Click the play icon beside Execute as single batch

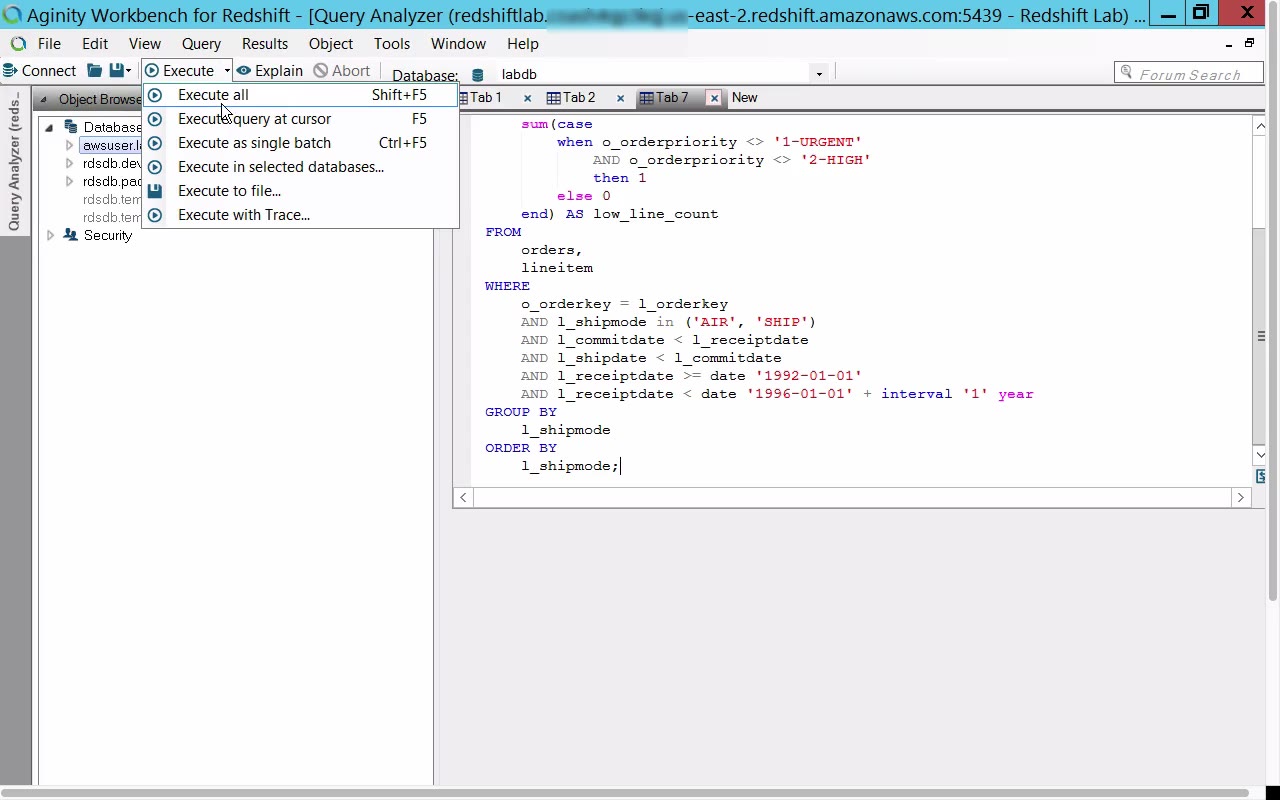155,143
